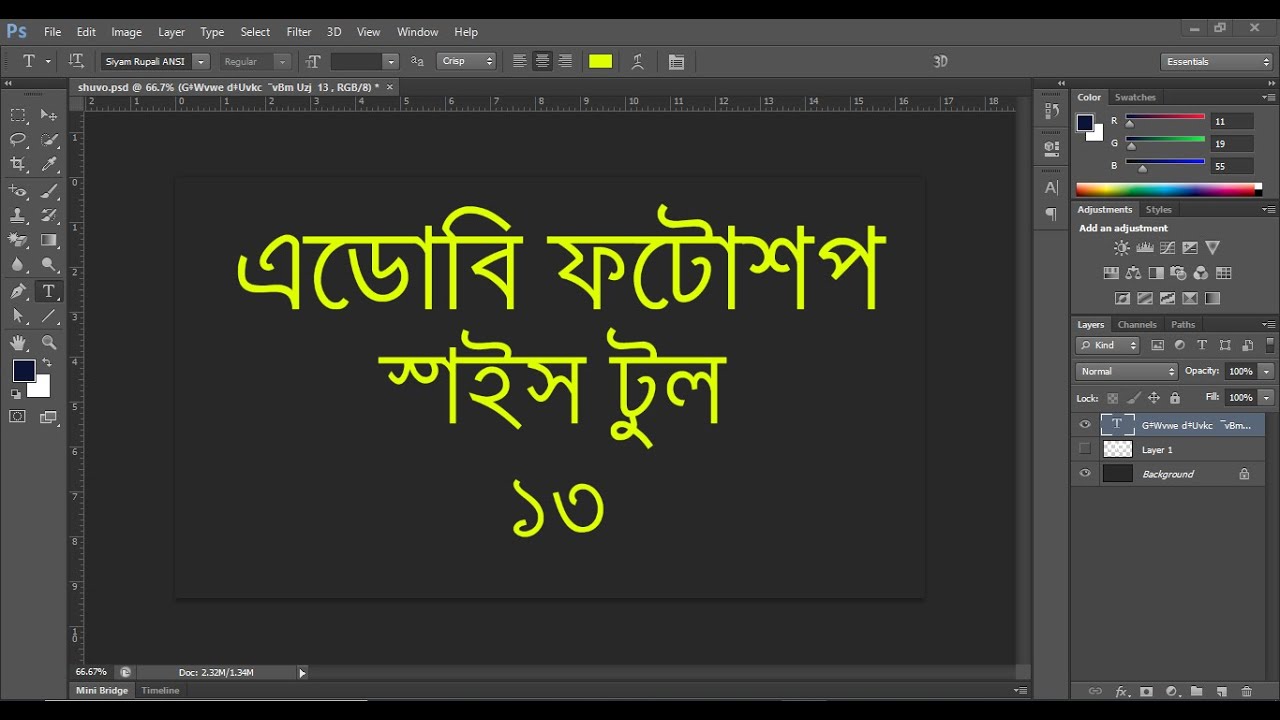Toggle lock position
This screenshot has width=1280, height=720.
click(1153, 398)
